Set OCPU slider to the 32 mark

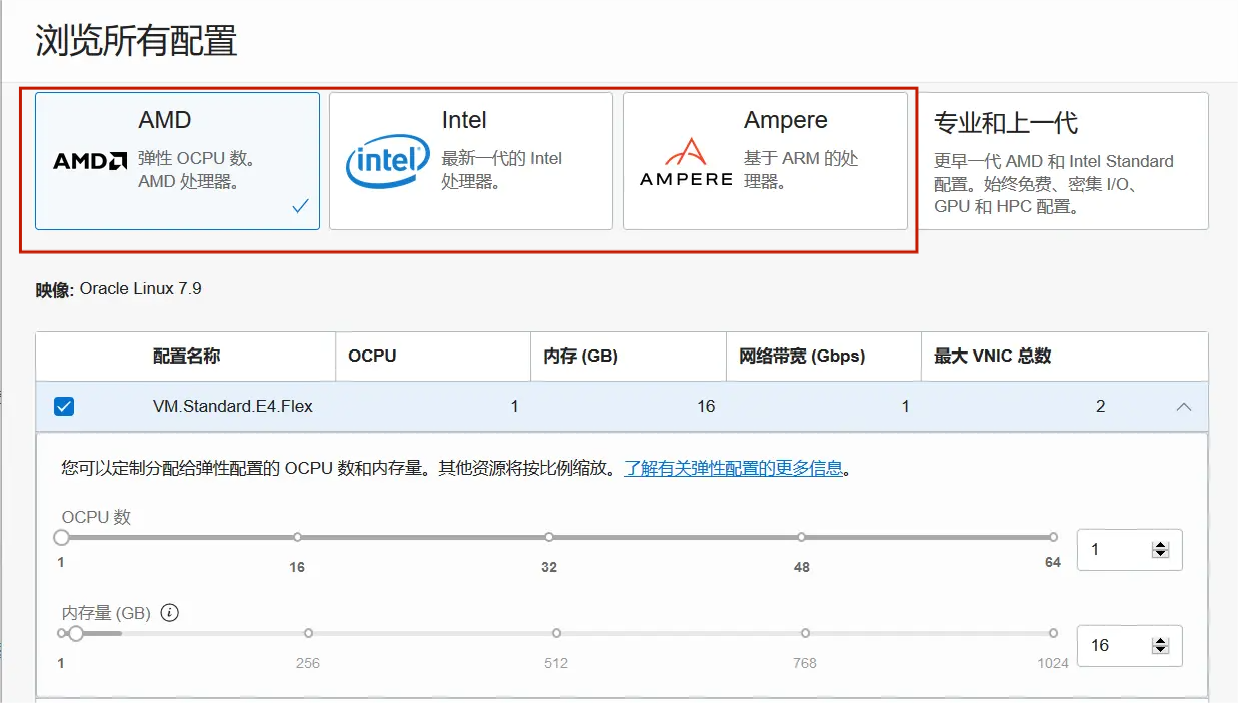coord(549,538)
